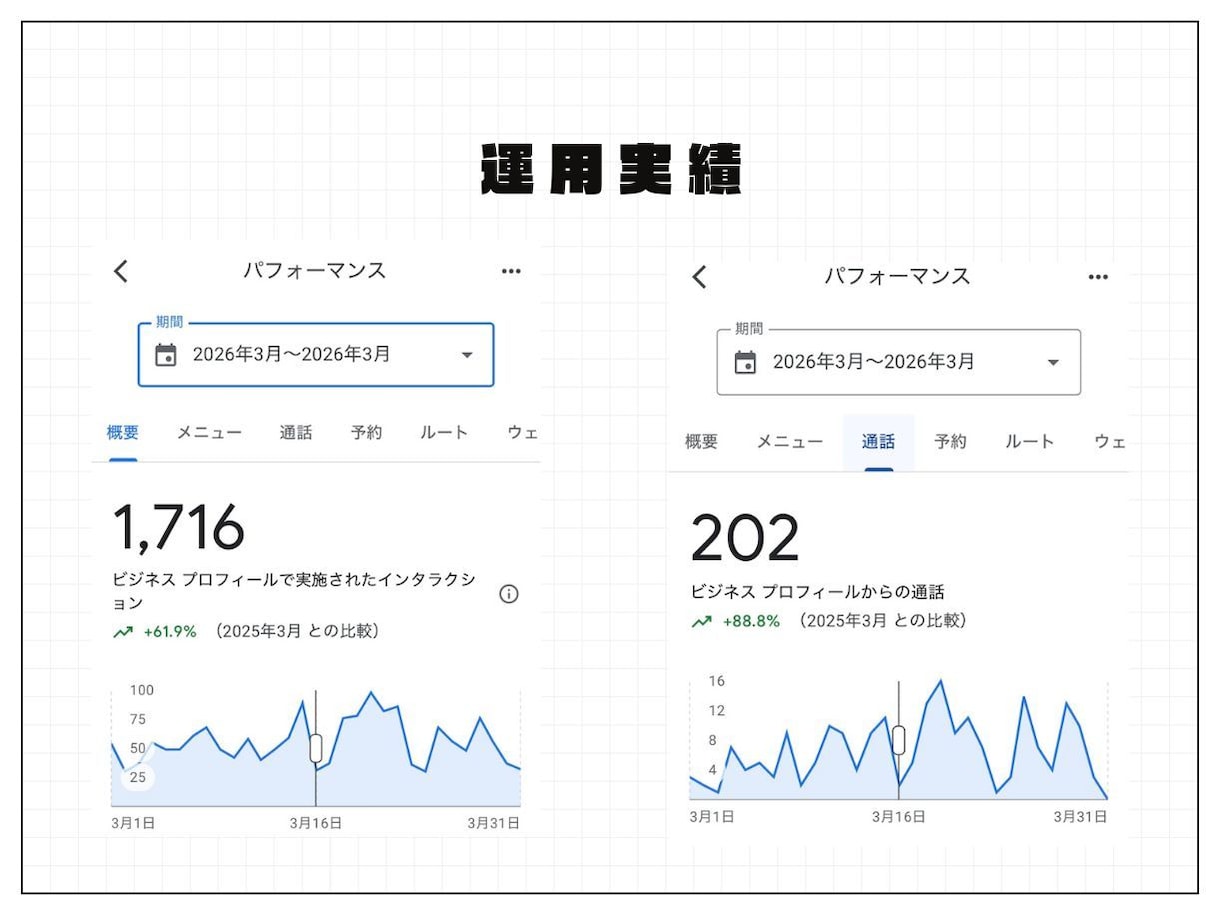The height and width of the screenshot is (915, 1220).
Task: Select 通話 tab in left panel
Action: (x=296, y=433)
